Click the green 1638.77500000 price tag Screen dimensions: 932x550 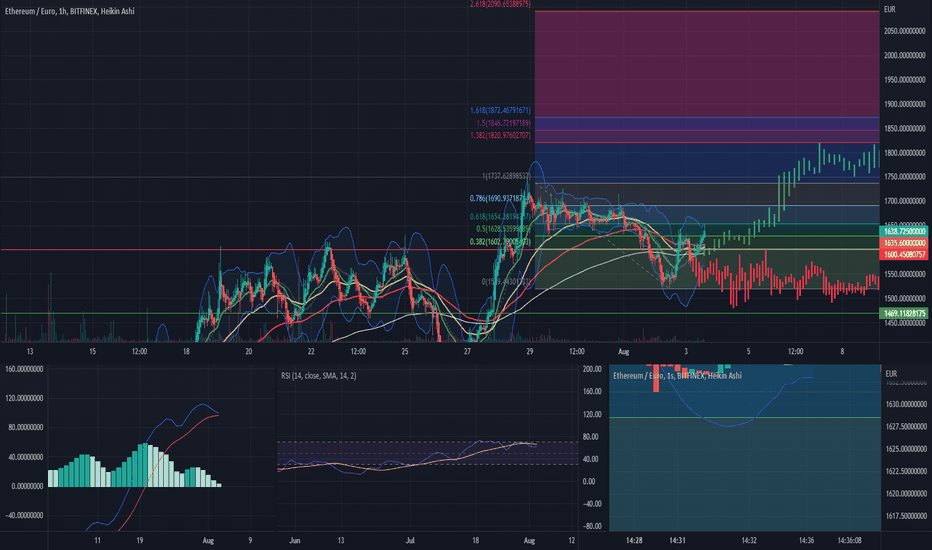coord(903,231)
